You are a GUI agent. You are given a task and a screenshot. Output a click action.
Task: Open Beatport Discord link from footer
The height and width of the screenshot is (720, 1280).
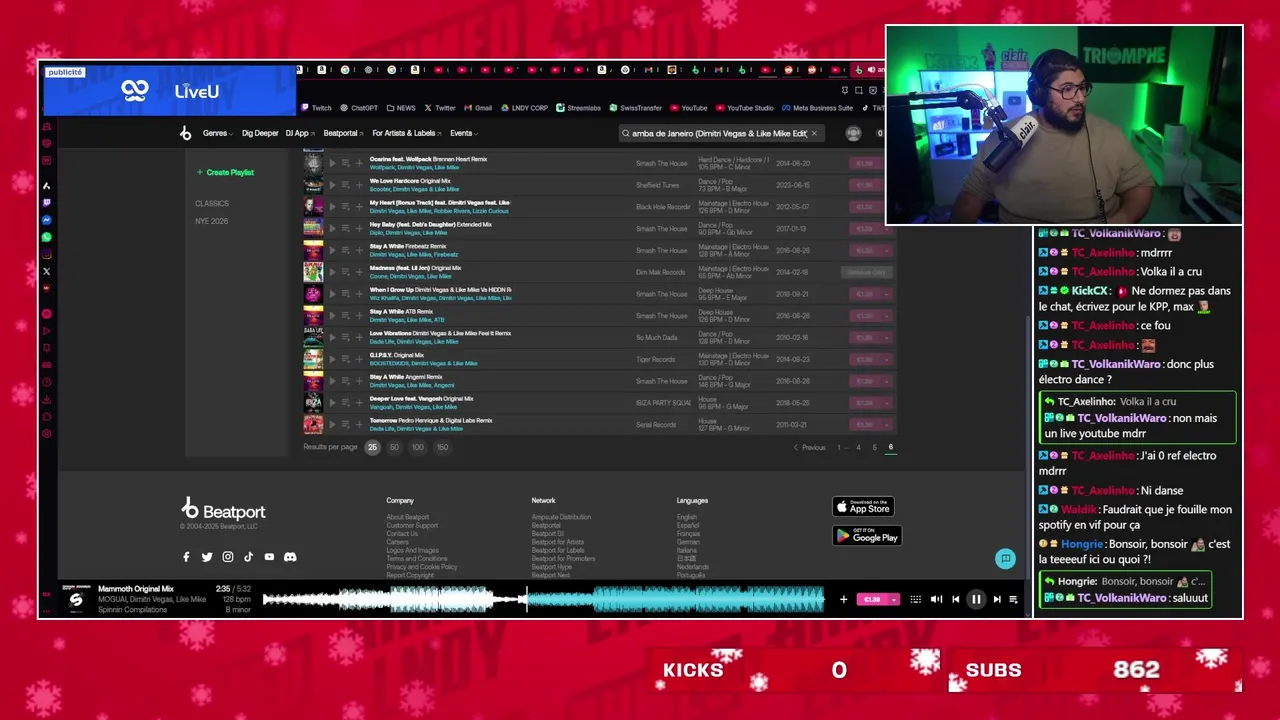click(x=290, y=557)
